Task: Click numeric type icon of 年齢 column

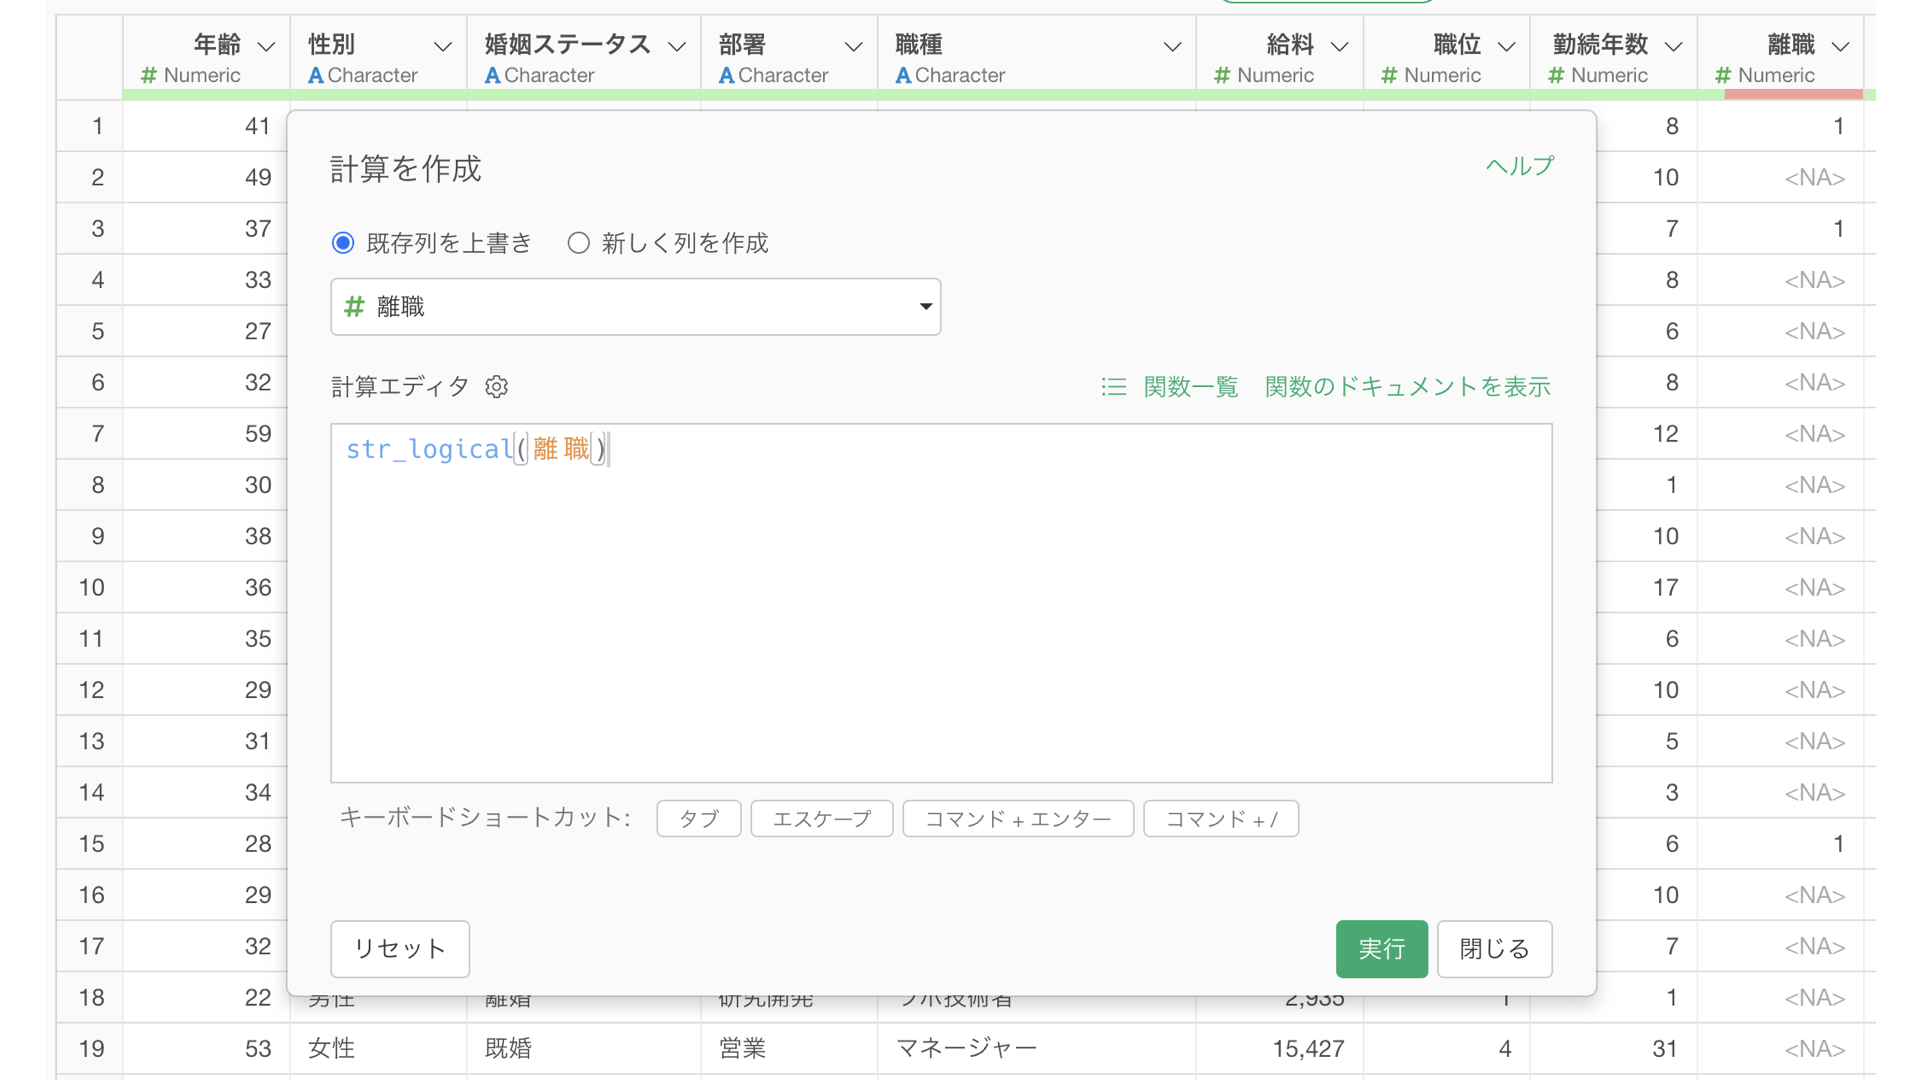Action: [149, 75]
